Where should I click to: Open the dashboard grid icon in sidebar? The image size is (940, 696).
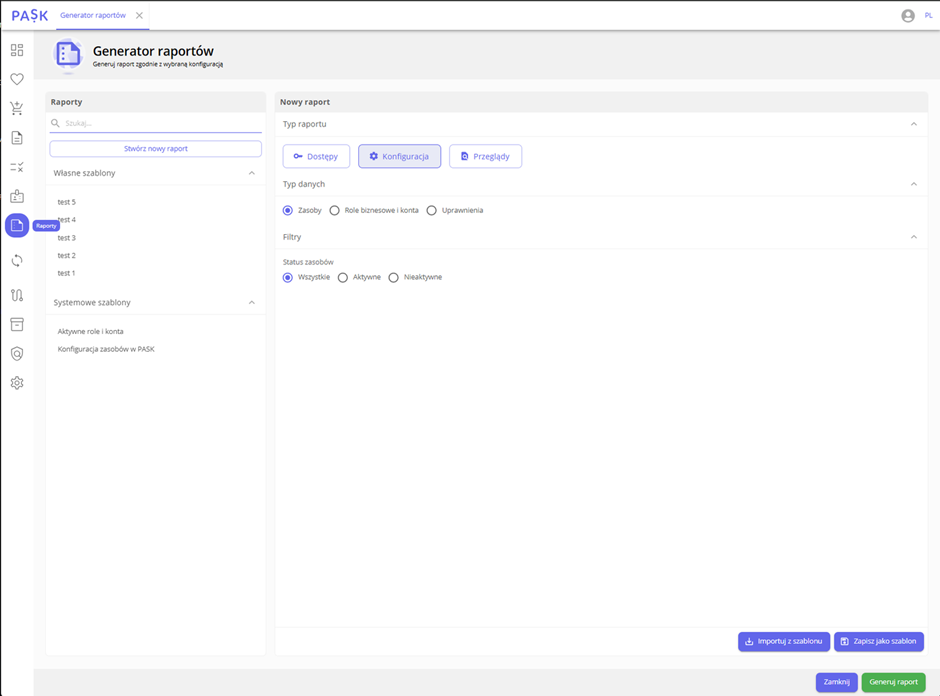click(17, 50)
